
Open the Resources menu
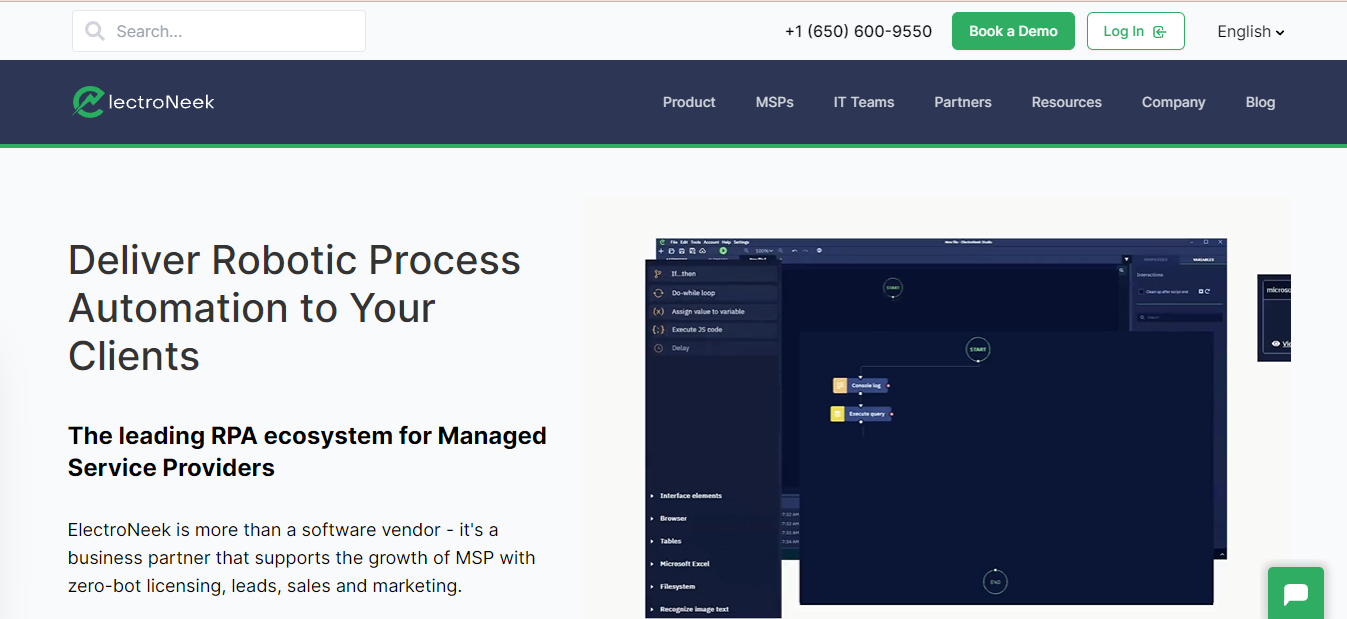pyautogui.click(x=1067, y=102)
